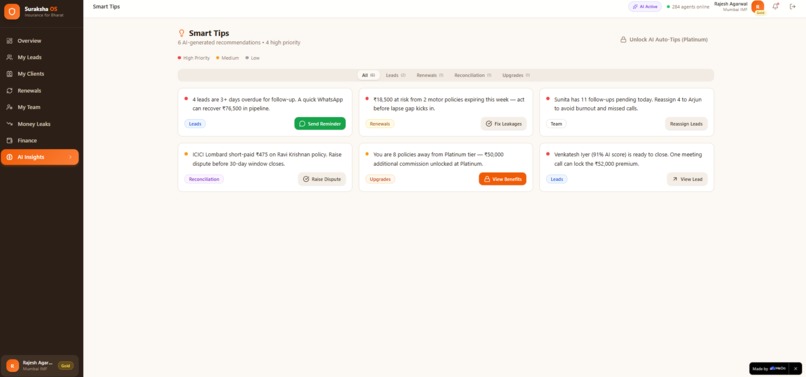Click Leads tag on overdue follow-up card
806x377 pixels.
pos(195,124)
